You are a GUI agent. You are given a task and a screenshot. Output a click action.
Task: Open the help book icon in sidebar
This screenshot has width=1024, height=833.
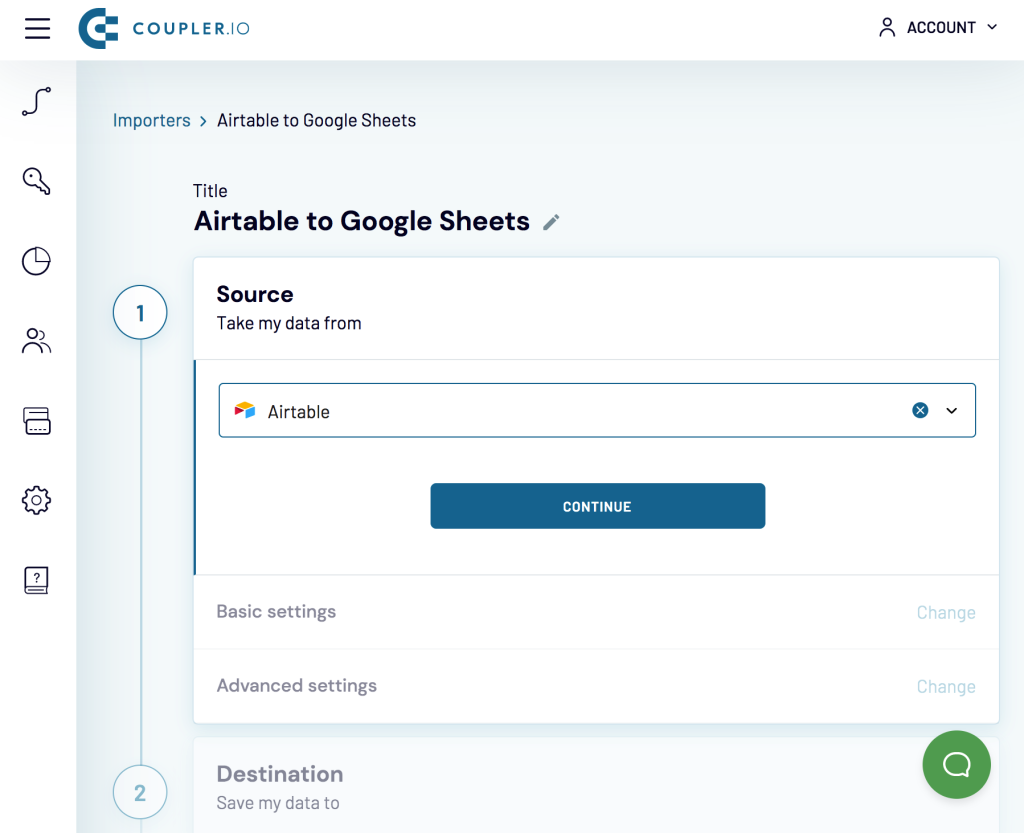point(37,580)
